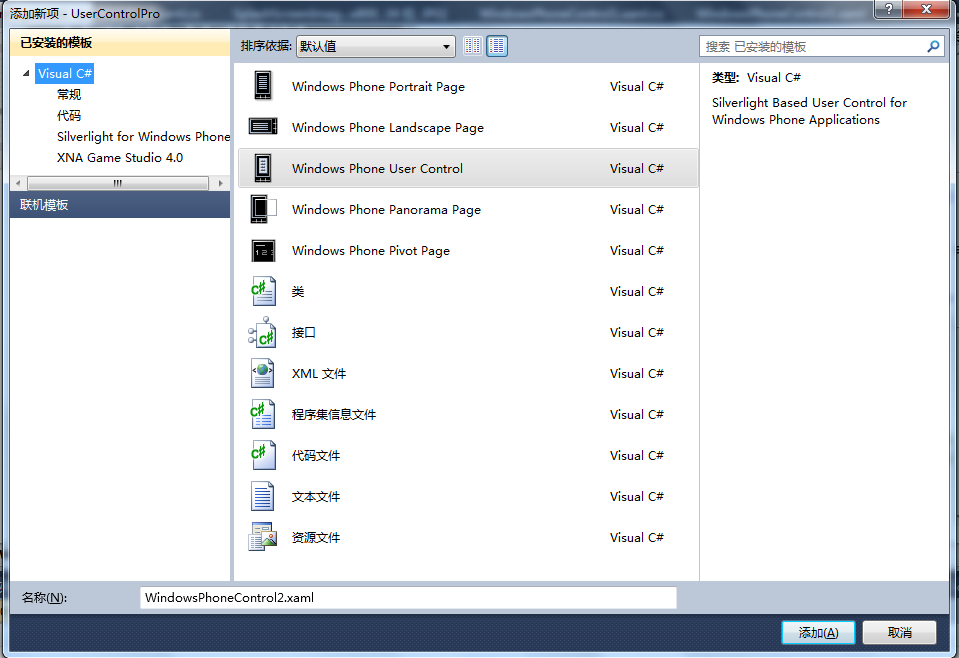
Task: Open the 排序依据 默认值 dropdown
Action: click(376, 46)
